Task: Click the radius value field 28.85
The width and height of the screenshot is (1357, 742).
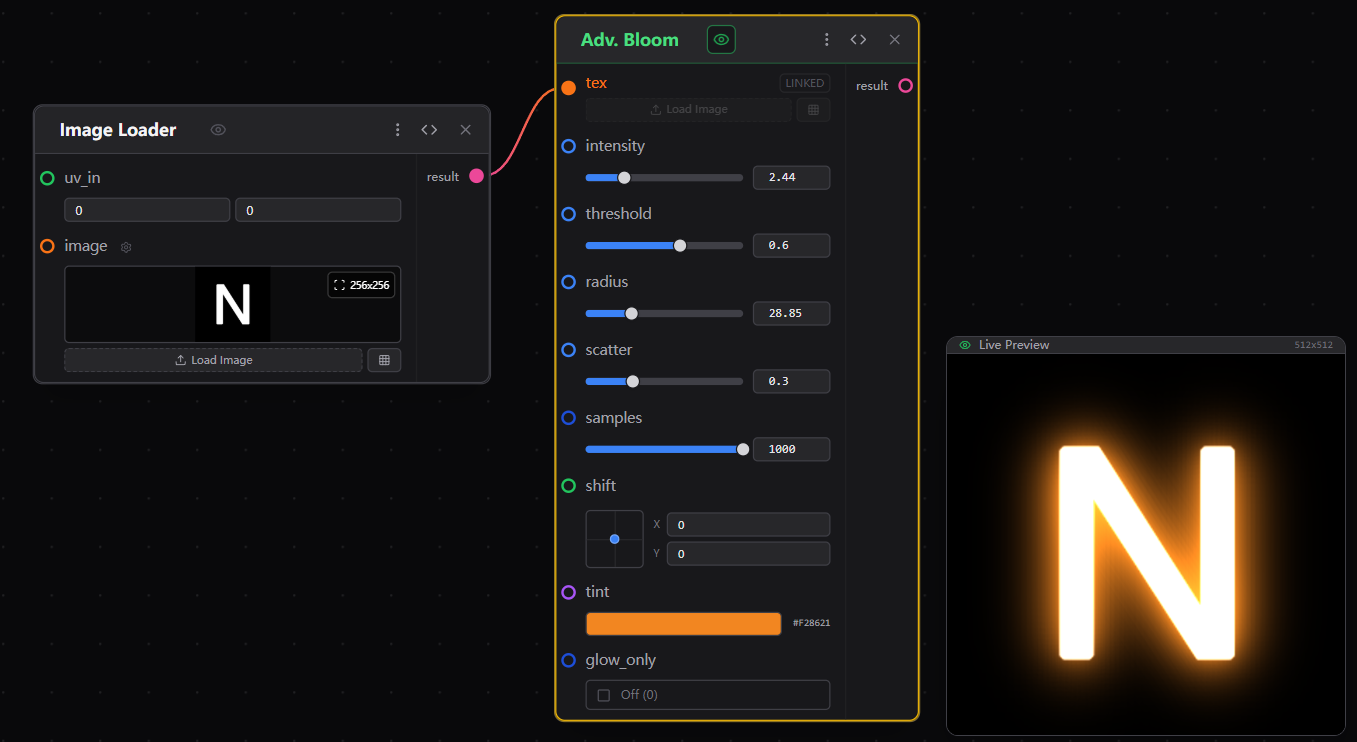Action: (791, 314)
